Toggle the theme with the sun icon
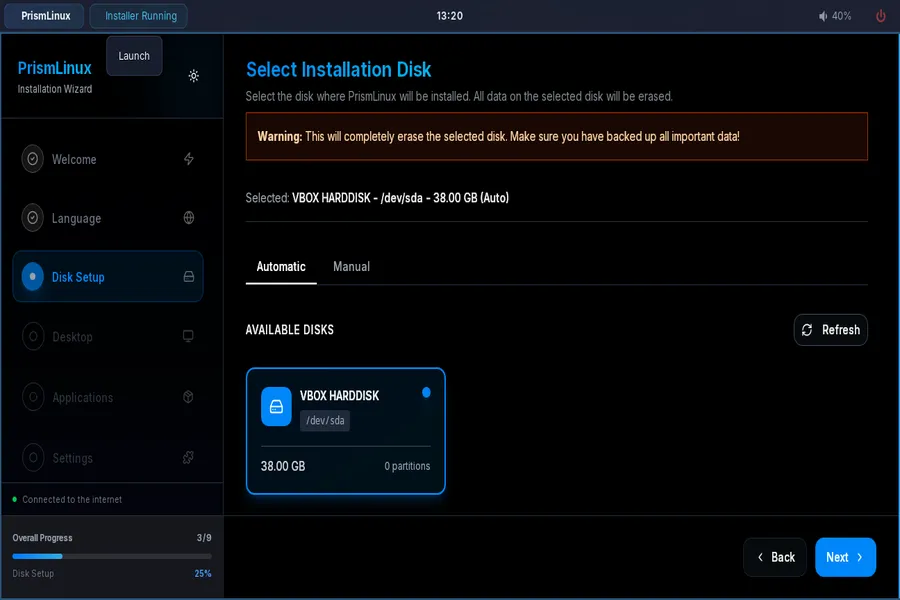Screen dimensions: 900x600 (193, 76)
